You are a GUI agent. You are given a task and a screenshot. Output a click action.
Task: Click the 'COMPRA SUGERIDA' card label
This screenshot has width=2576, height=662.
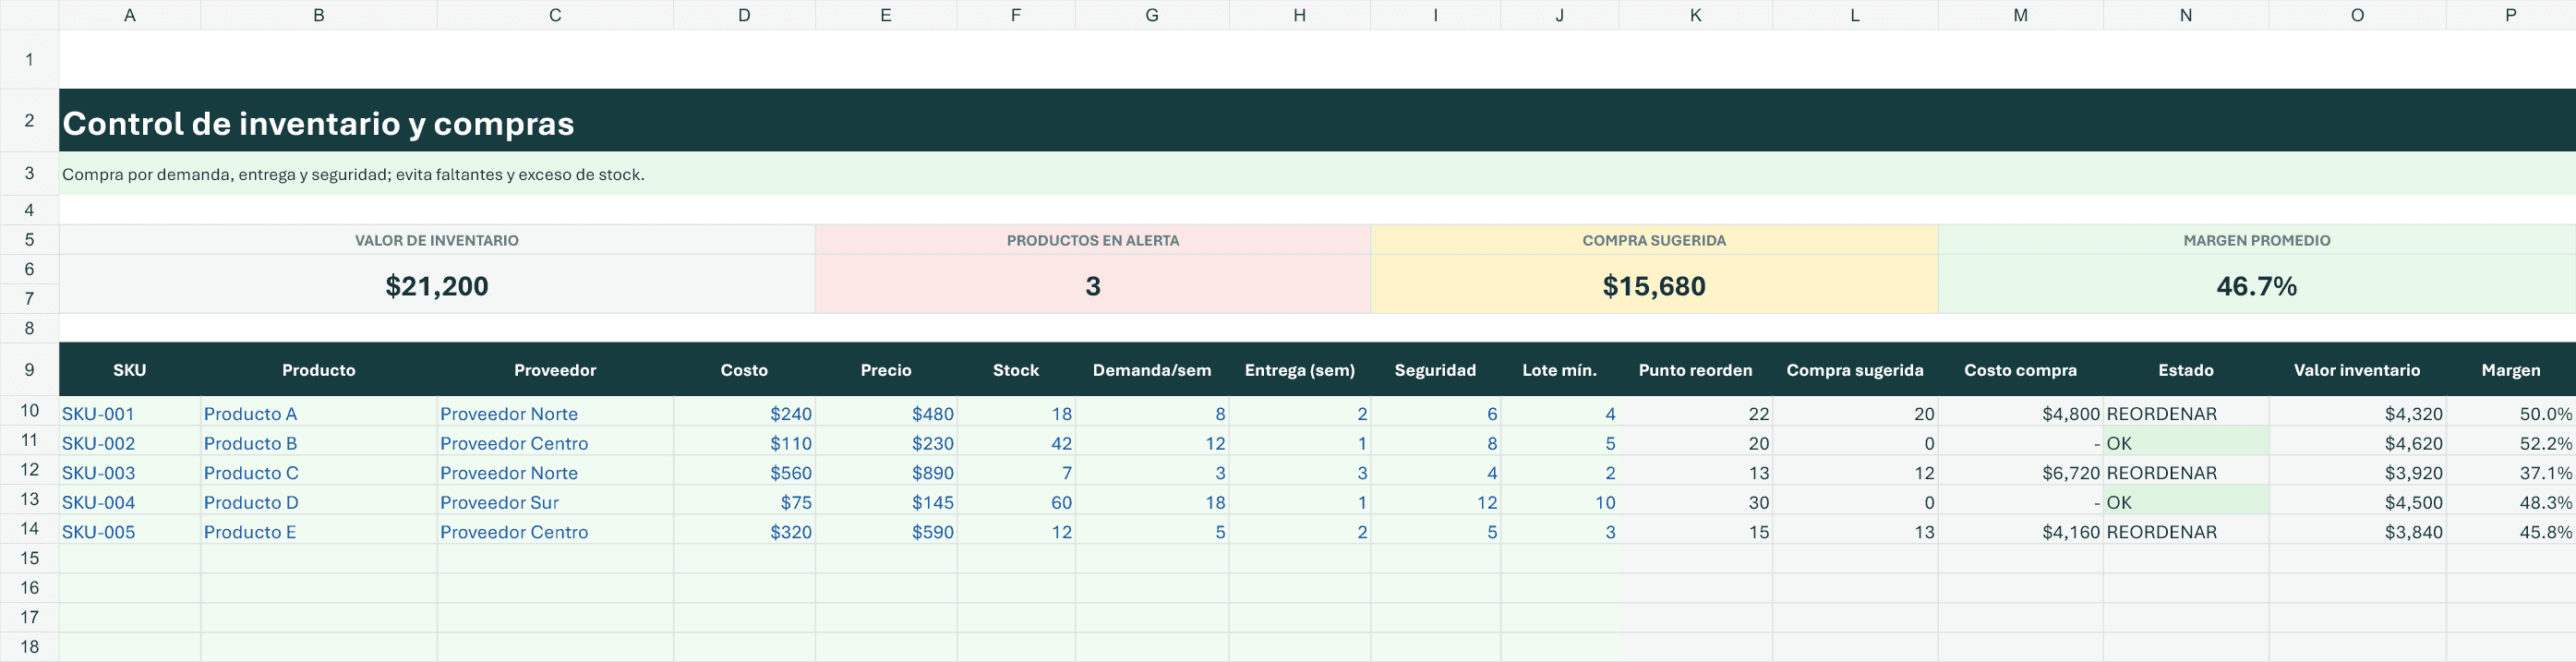[x=1654, y=240]
